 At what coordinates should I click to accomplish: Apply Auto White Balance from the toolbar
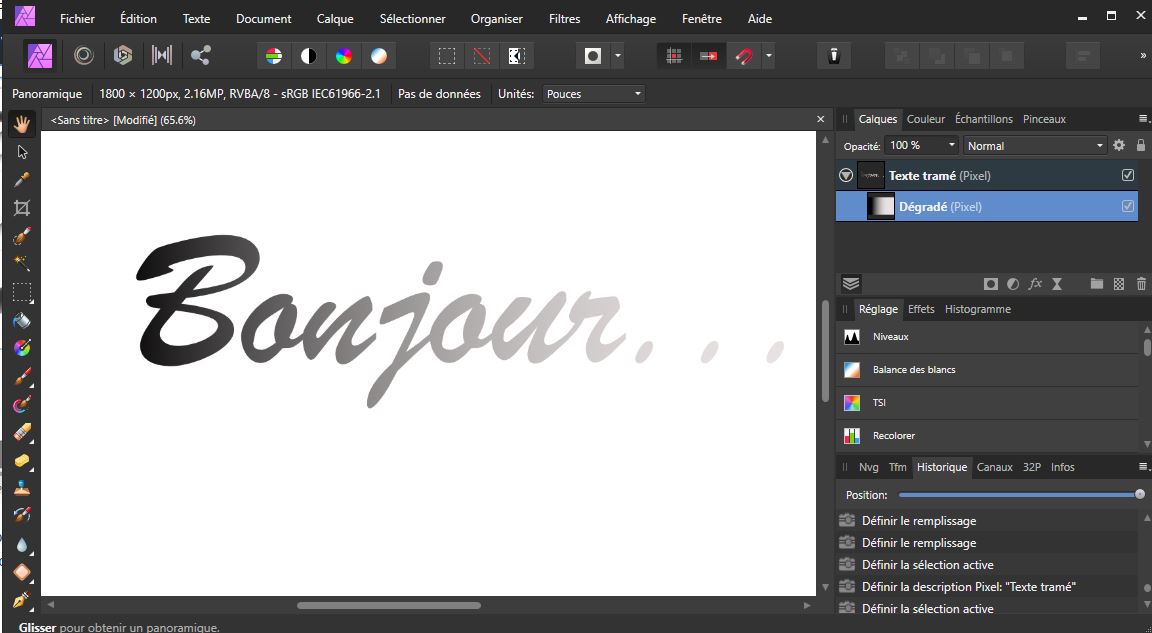[x=379, y=57]
